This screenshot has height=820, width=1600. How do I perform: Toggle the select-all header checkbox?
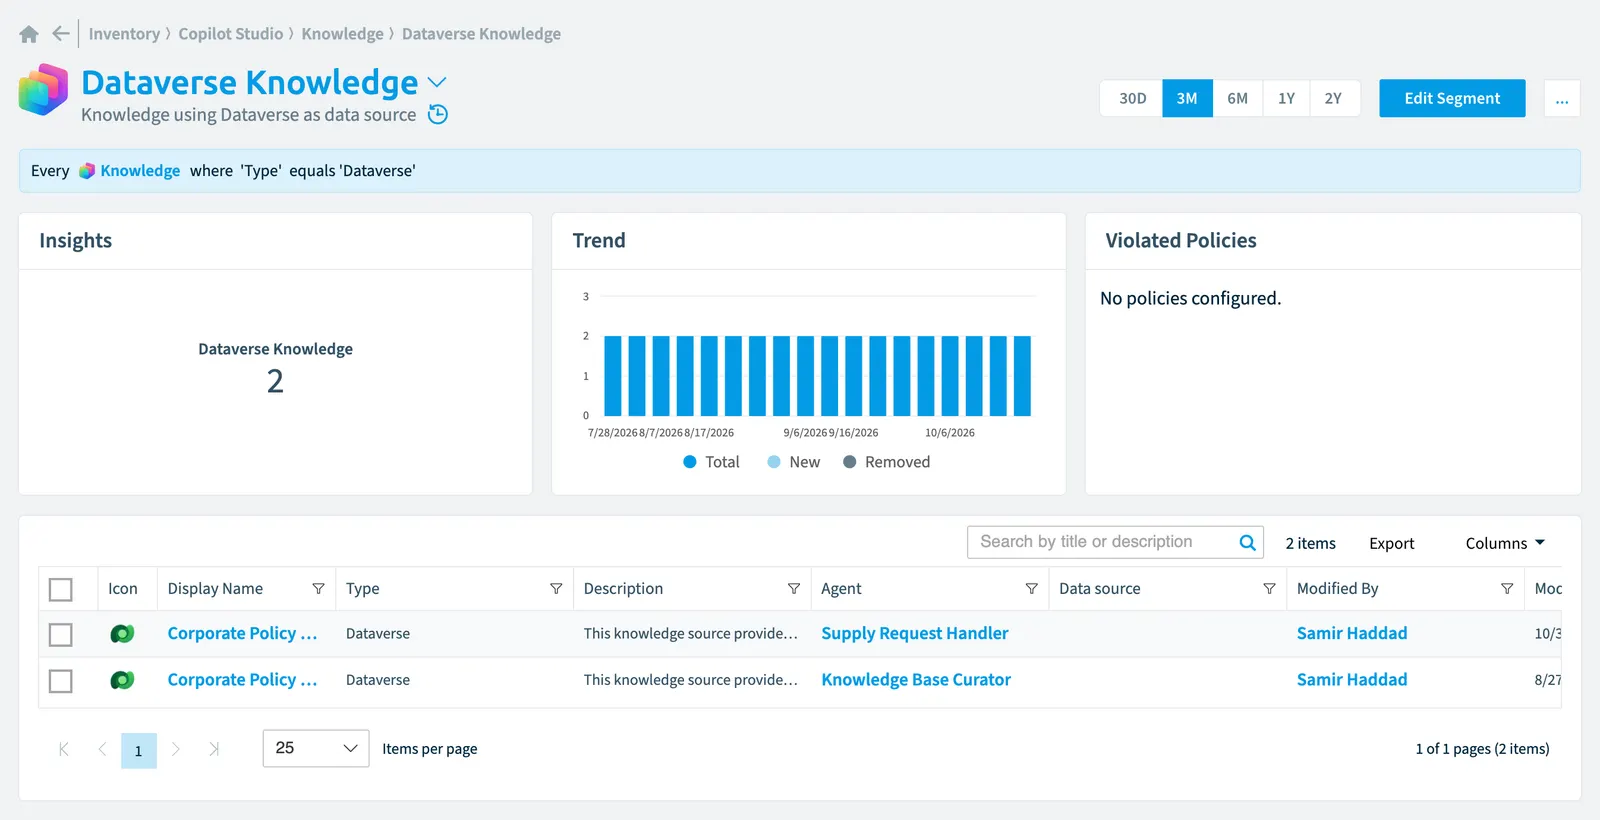pos(61,590)
